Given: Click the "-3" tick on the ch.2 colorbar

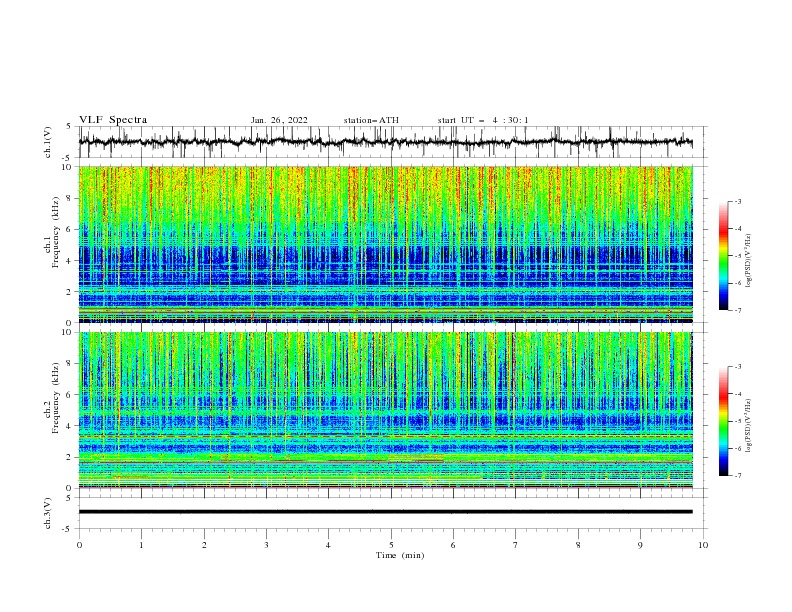Looking at the screenshot, I should (x=738, y=367).
